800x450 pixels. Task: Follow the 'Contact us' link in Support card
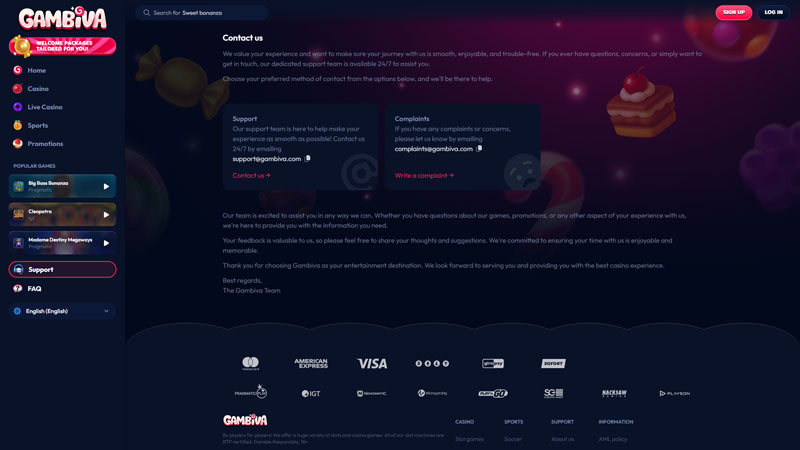251,175
